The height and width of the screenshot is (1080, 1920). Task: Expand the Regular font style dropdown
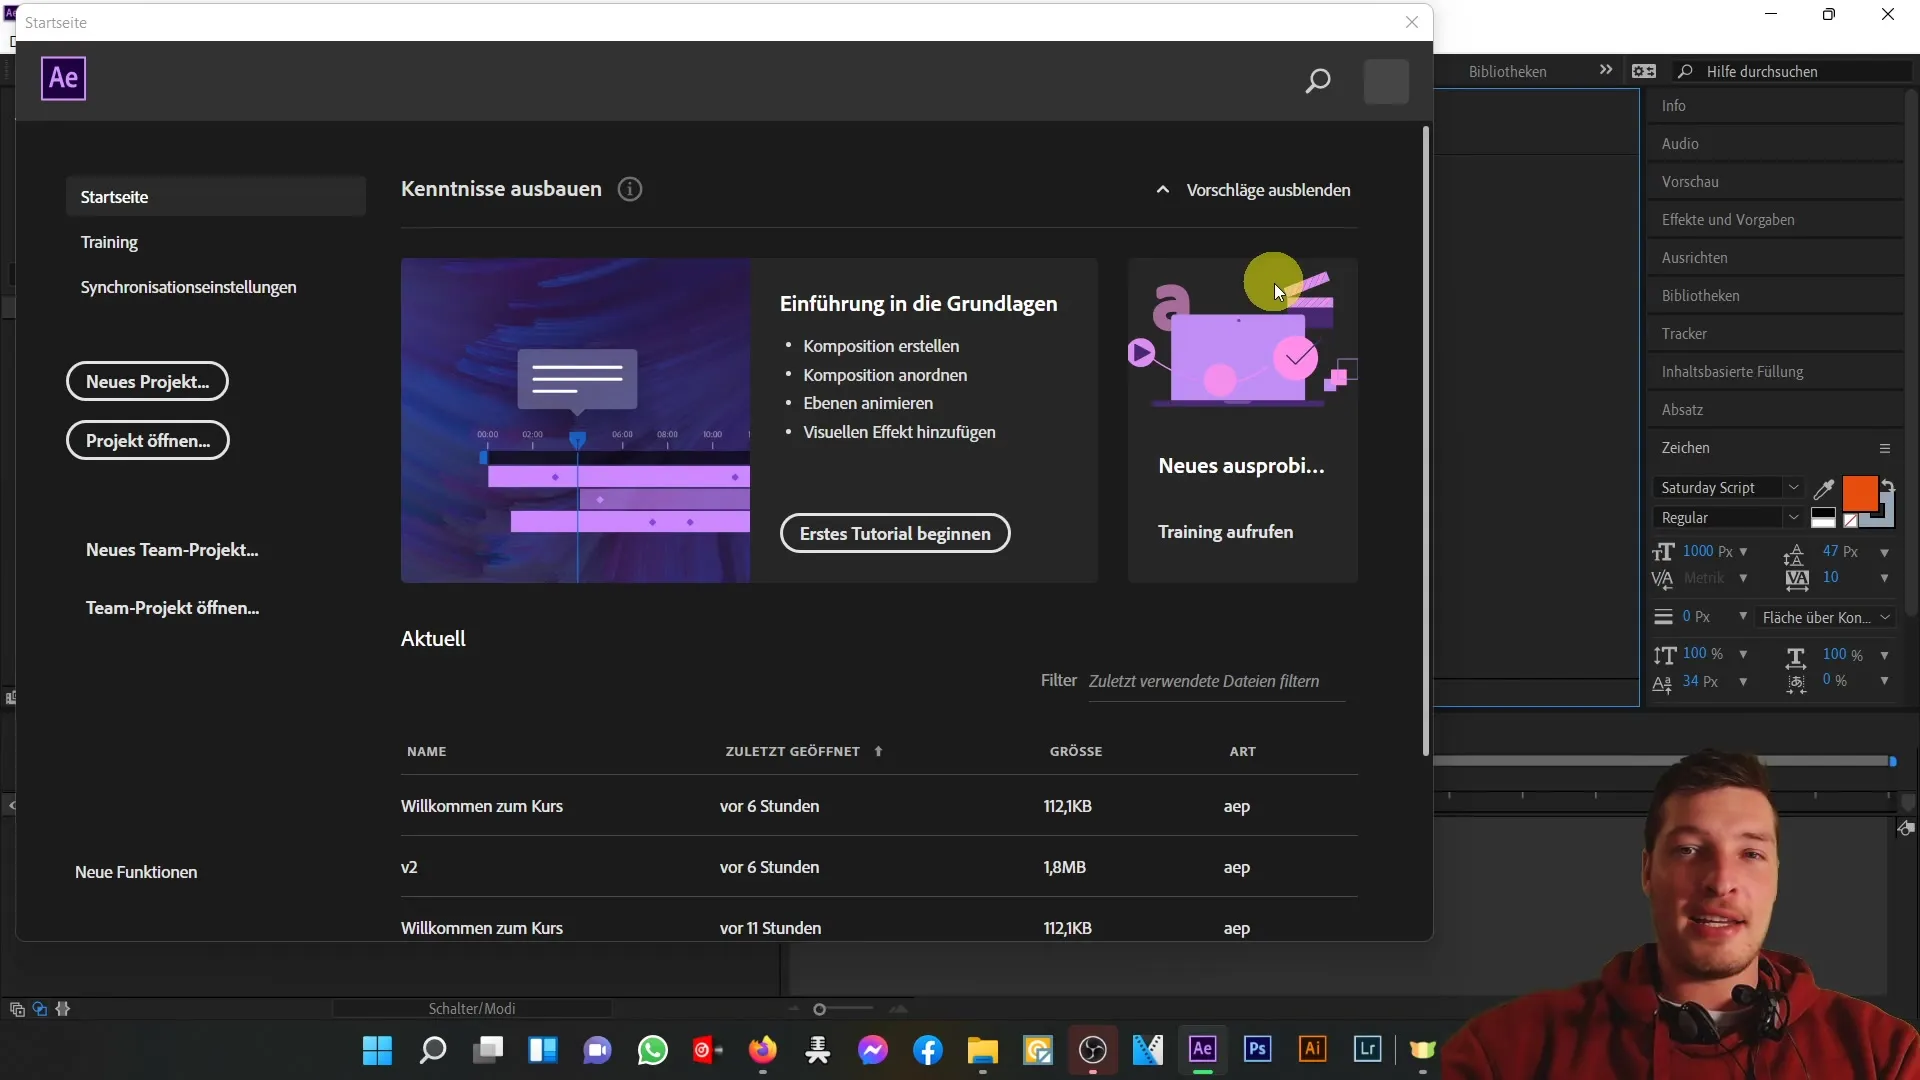pos(1795,517)
